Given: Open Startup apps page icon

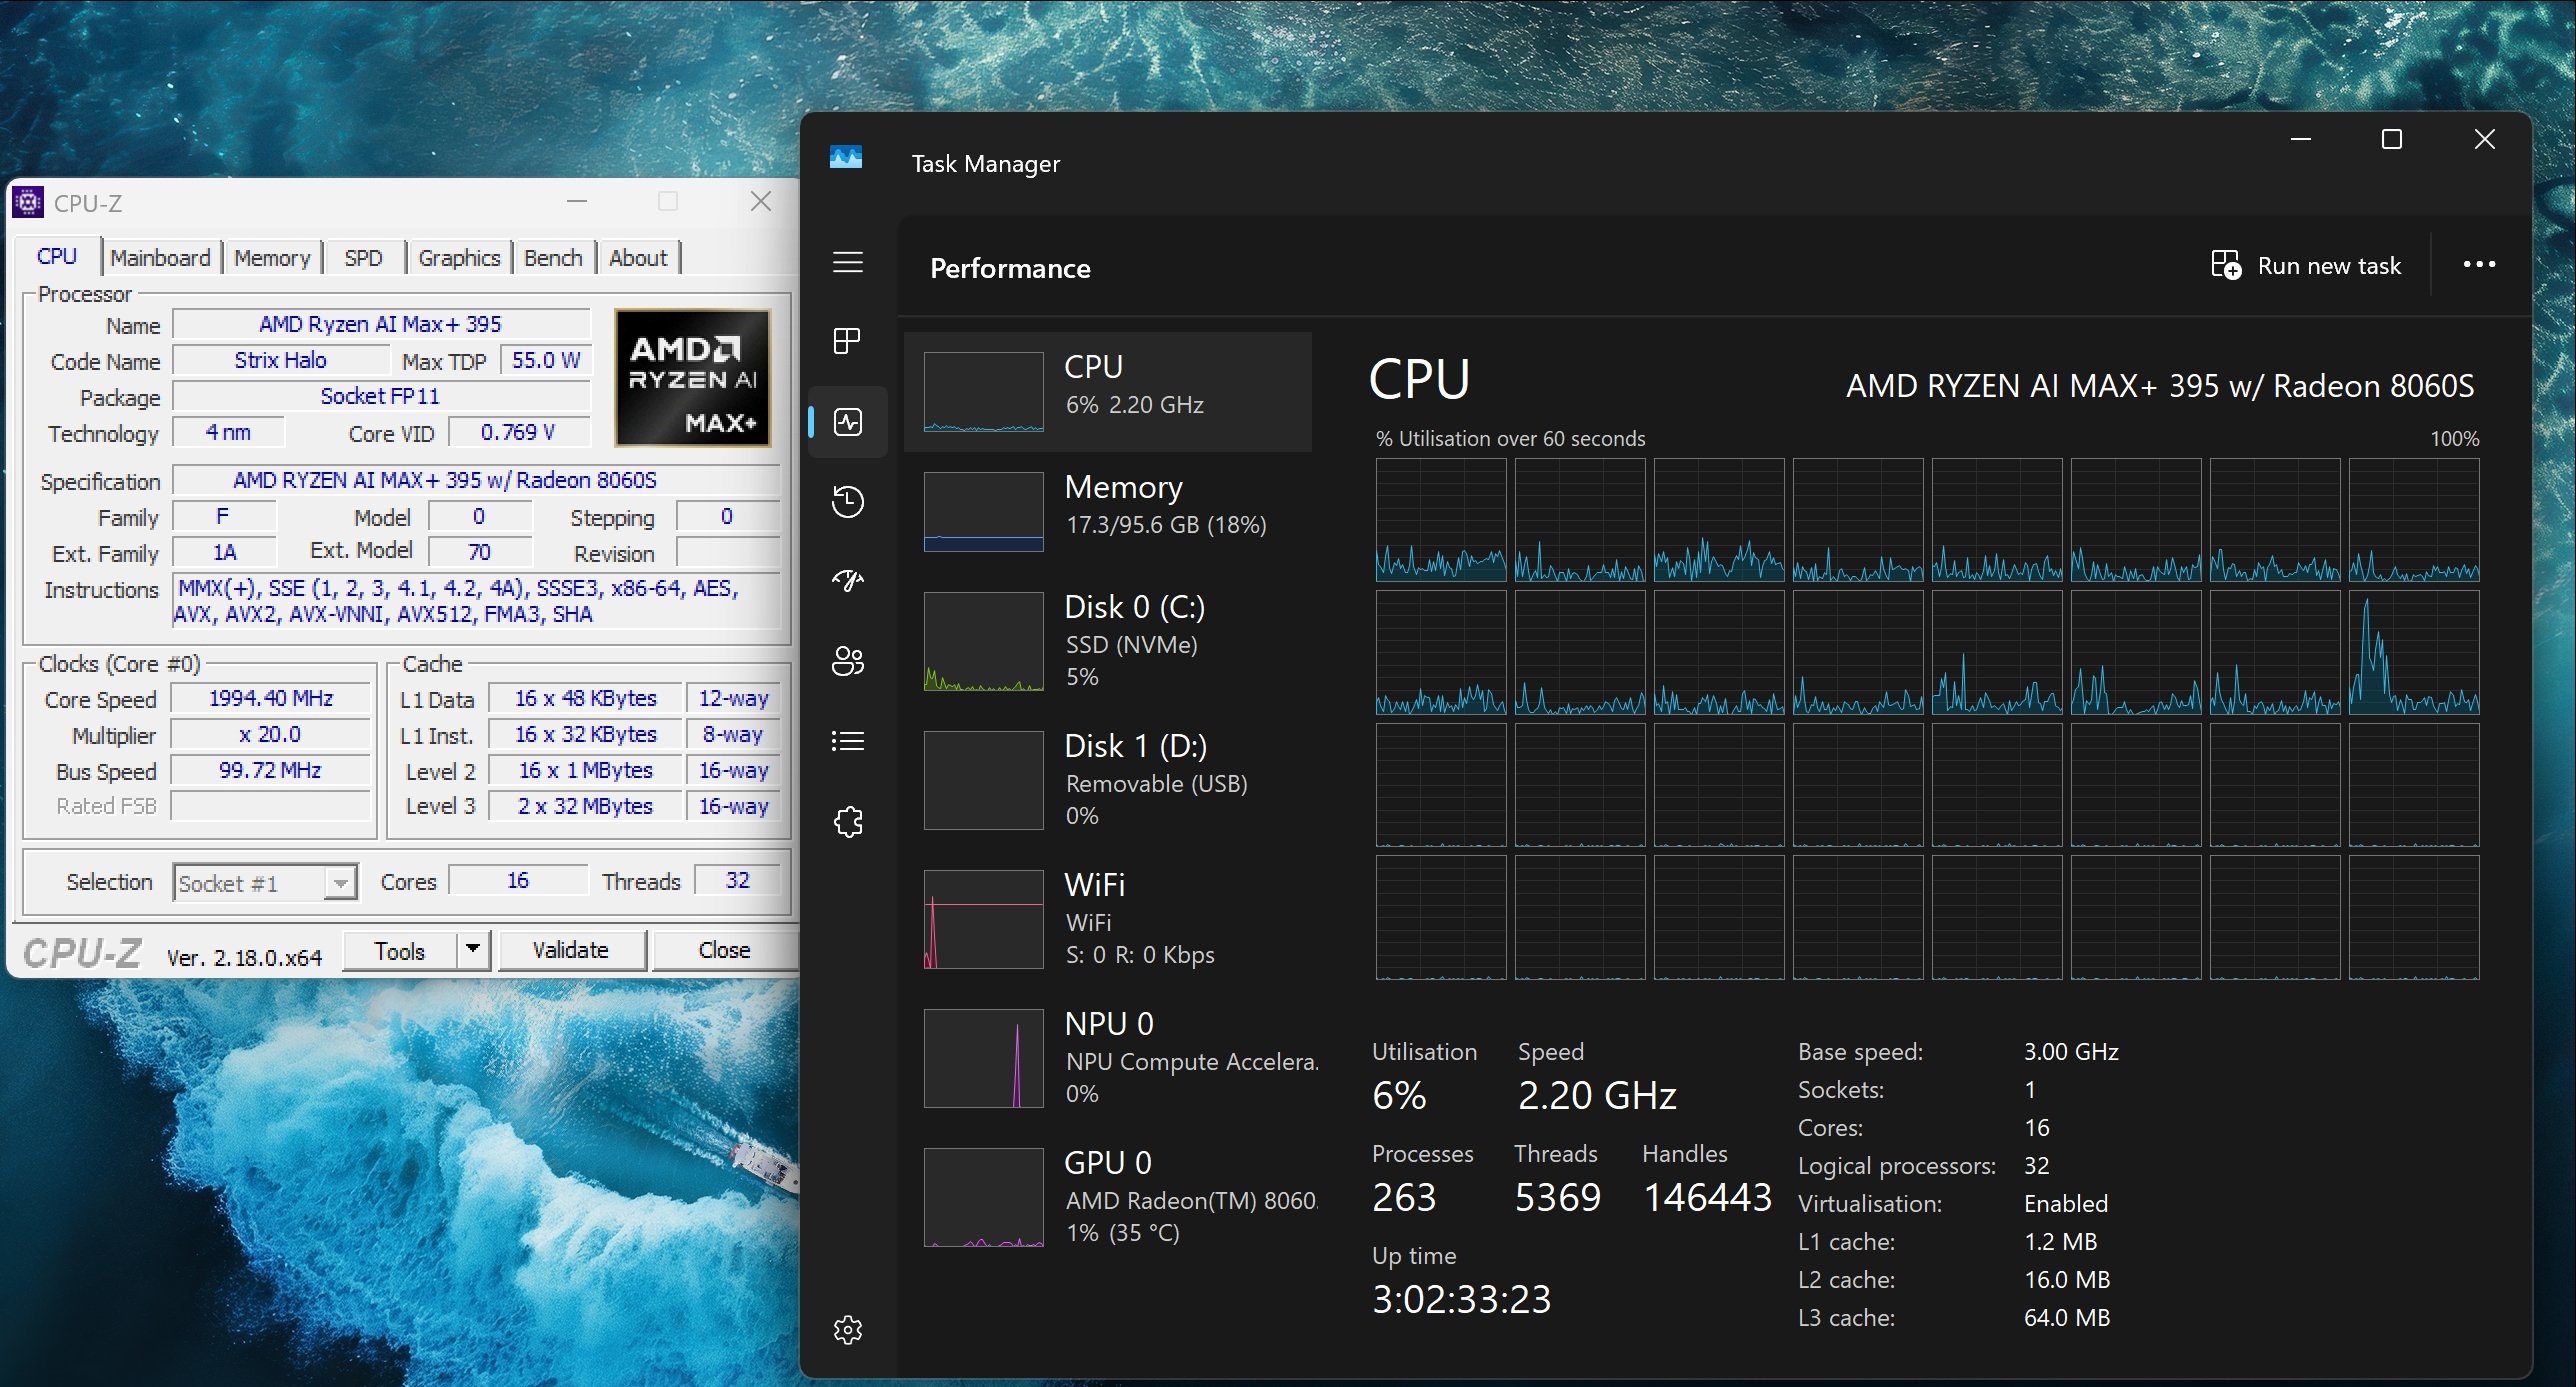Looking at the screenshot, I should click(x=847, y=581).
